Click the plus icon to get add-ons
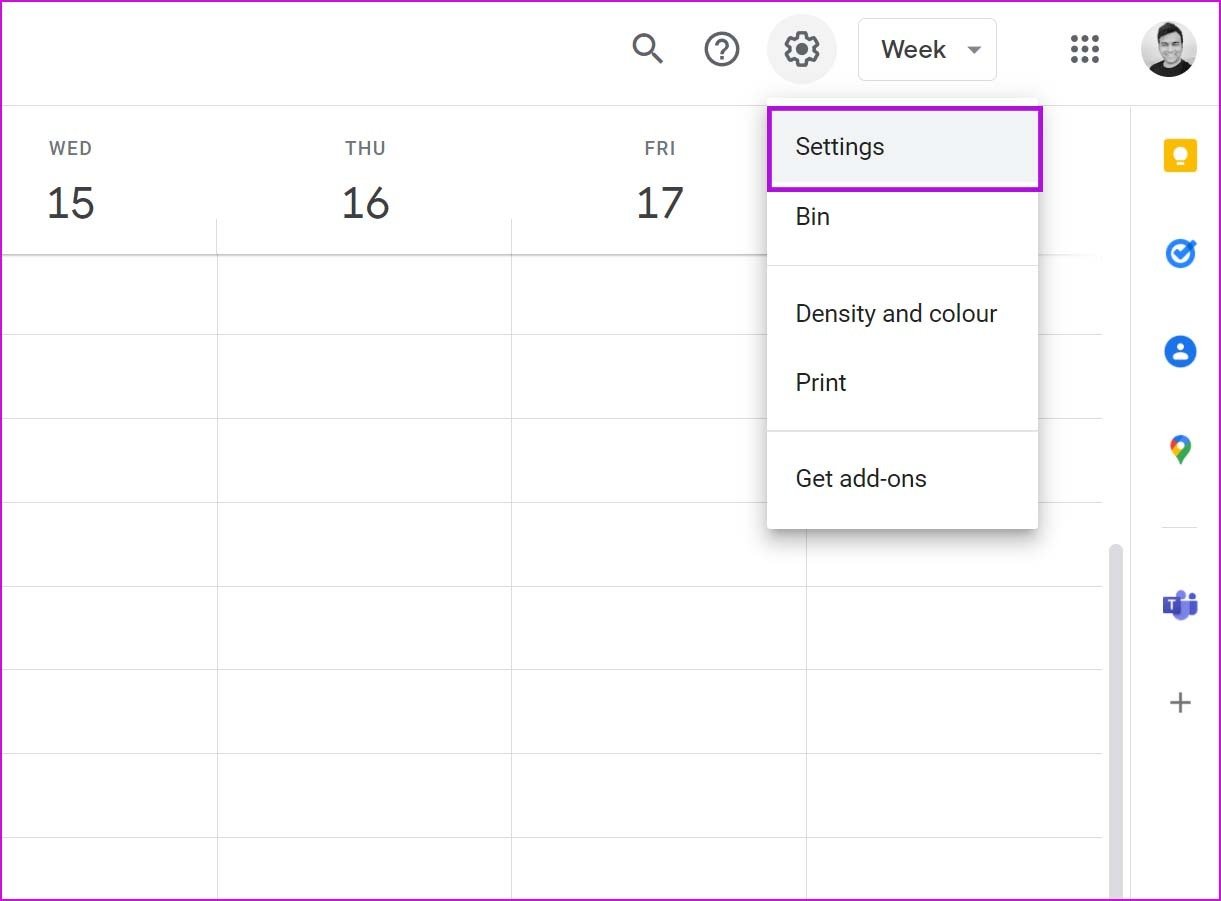The width and height of the screenshot is (1221, 901). 1181,702
